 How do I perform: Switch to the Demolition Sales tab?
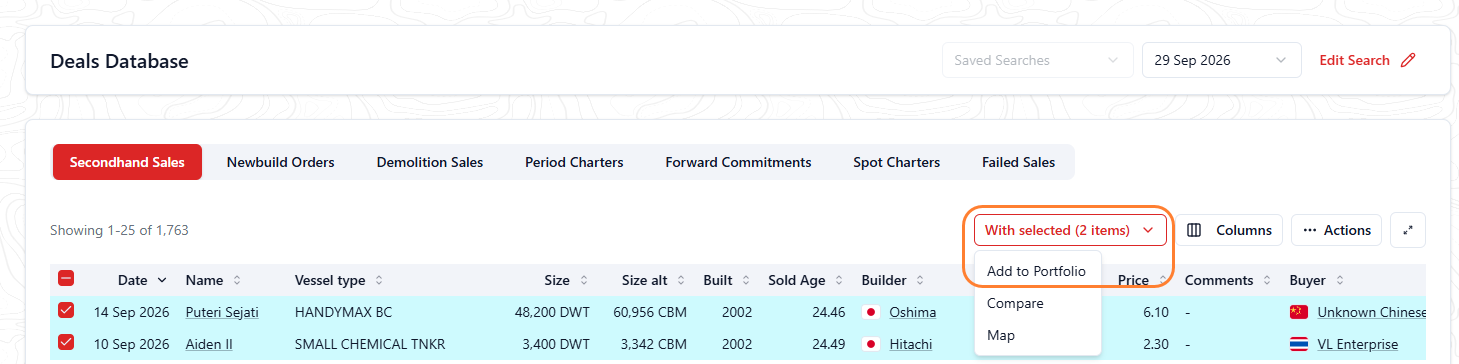pos(430,162)
